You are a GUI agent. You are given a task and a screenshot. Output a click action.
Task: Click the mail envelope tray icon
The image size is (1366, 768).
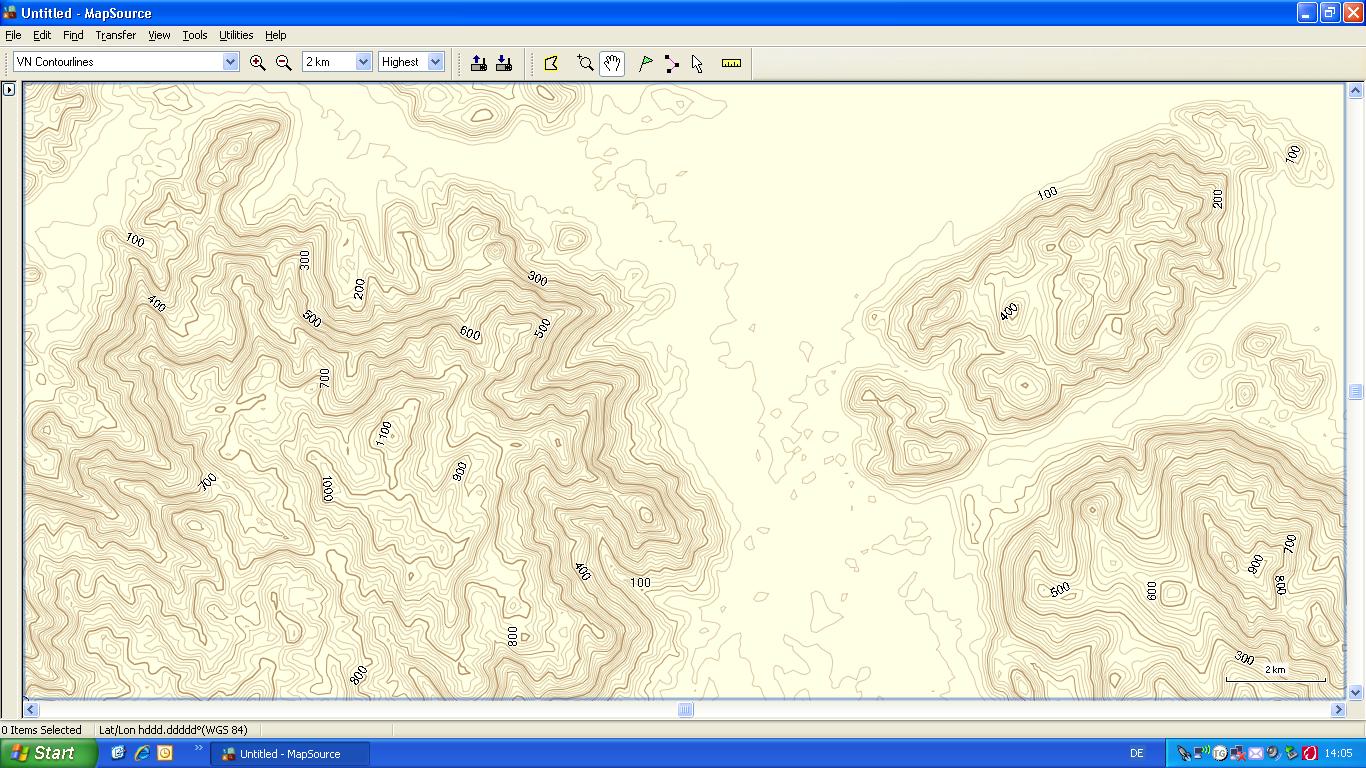(x=1255, y=754)
